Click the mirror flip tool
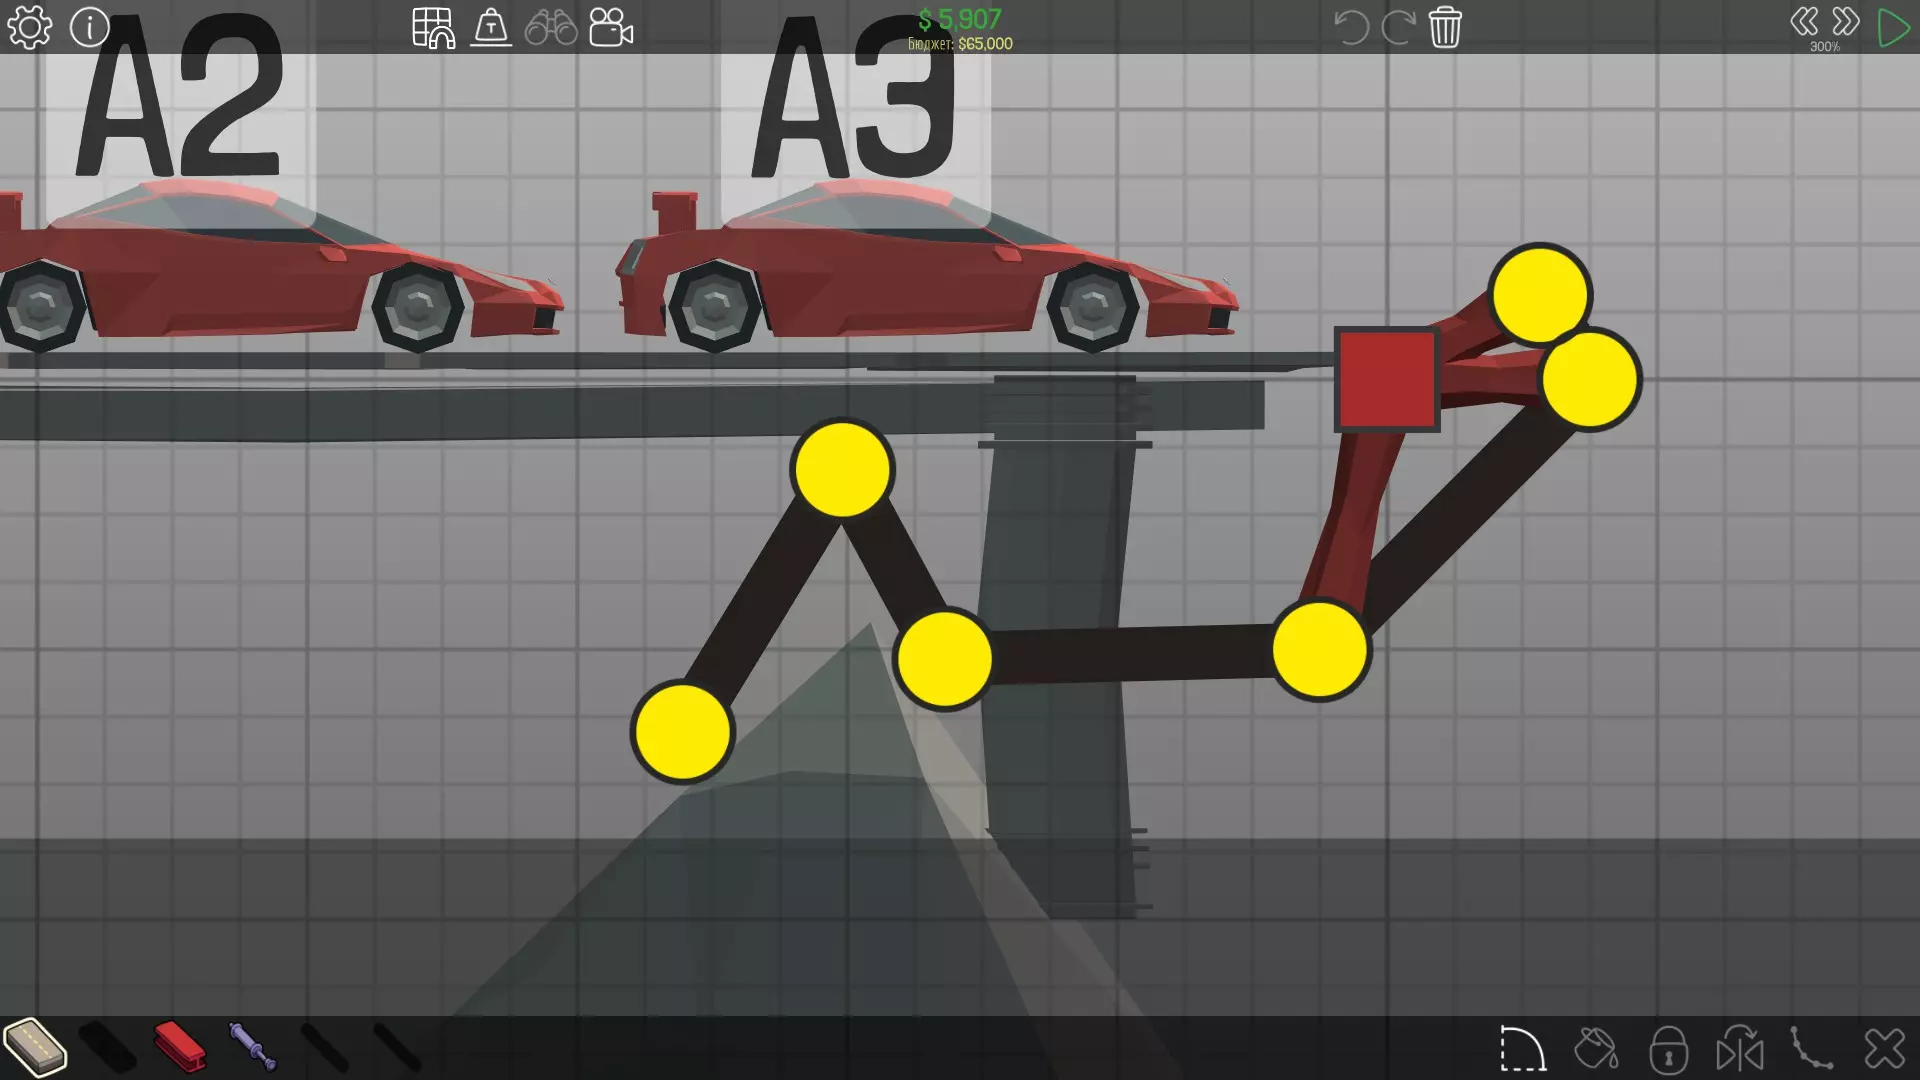 1740,1050
